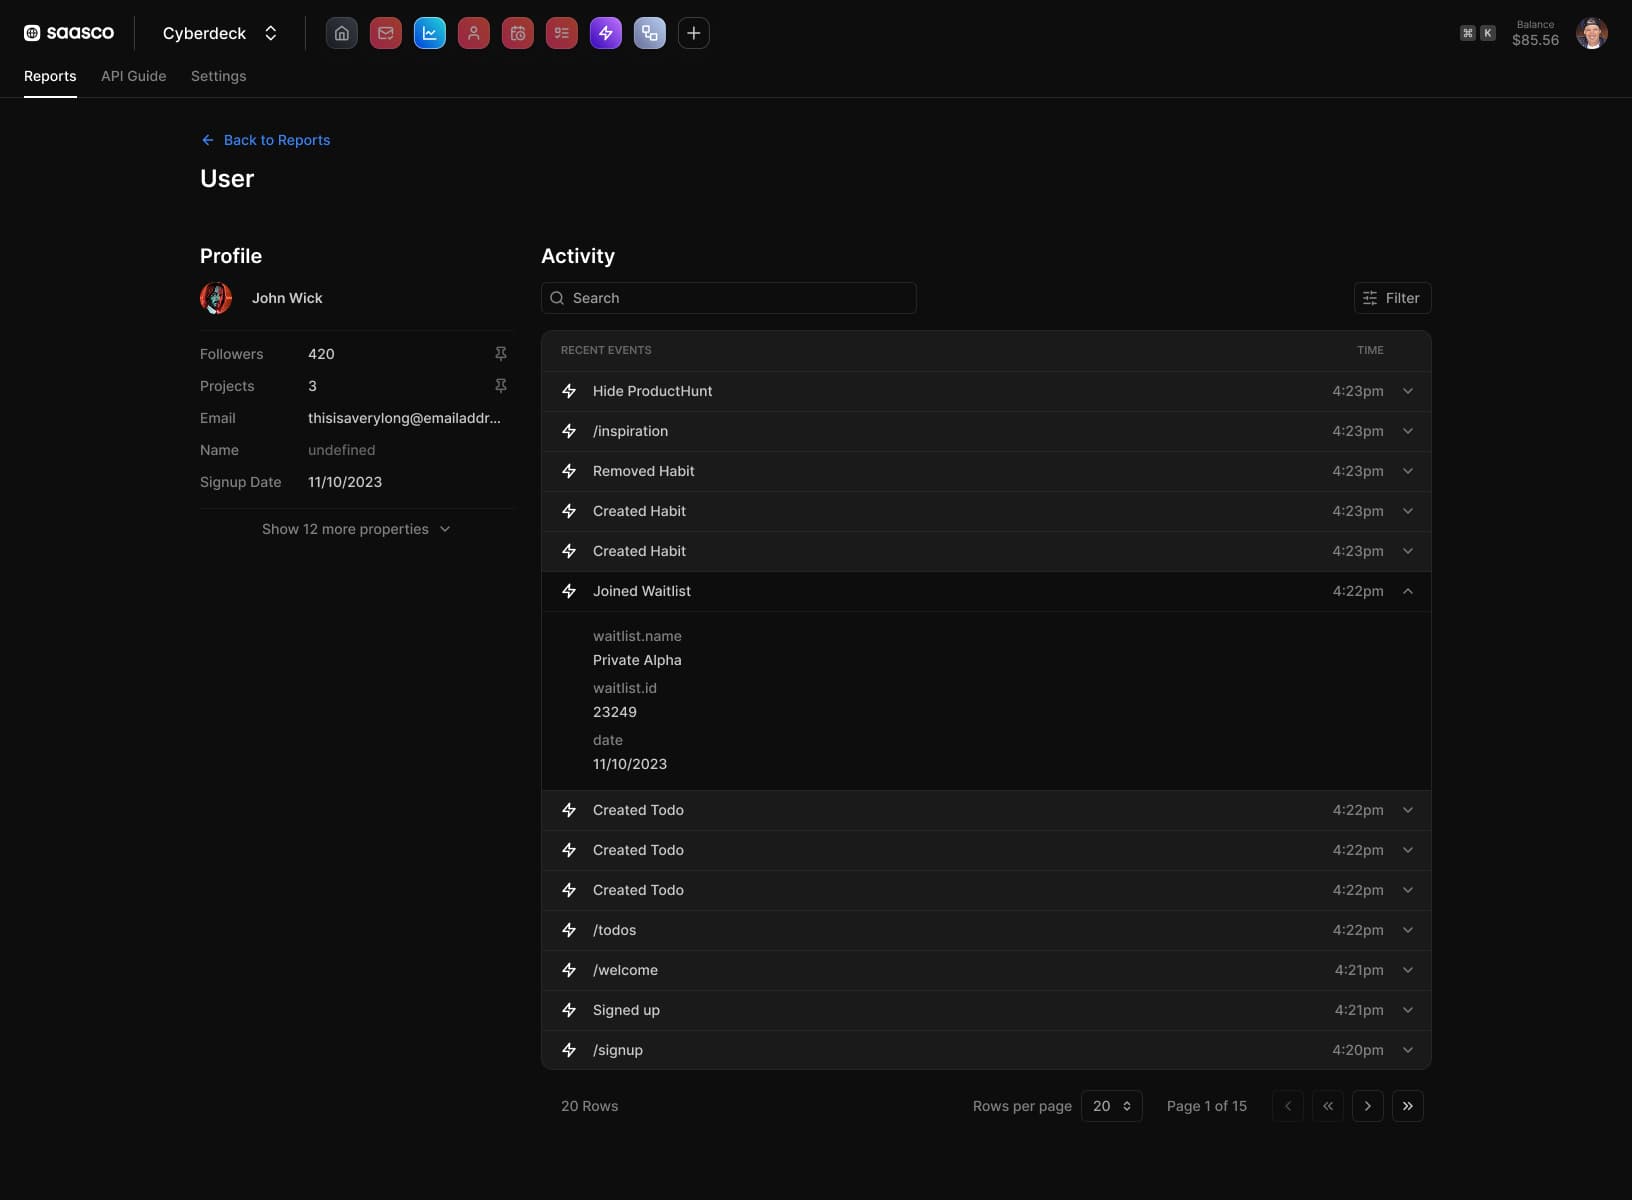Click the Signup Date value 11/10/2023
Screen dimensions: 1632x1200
pos(345,482)
